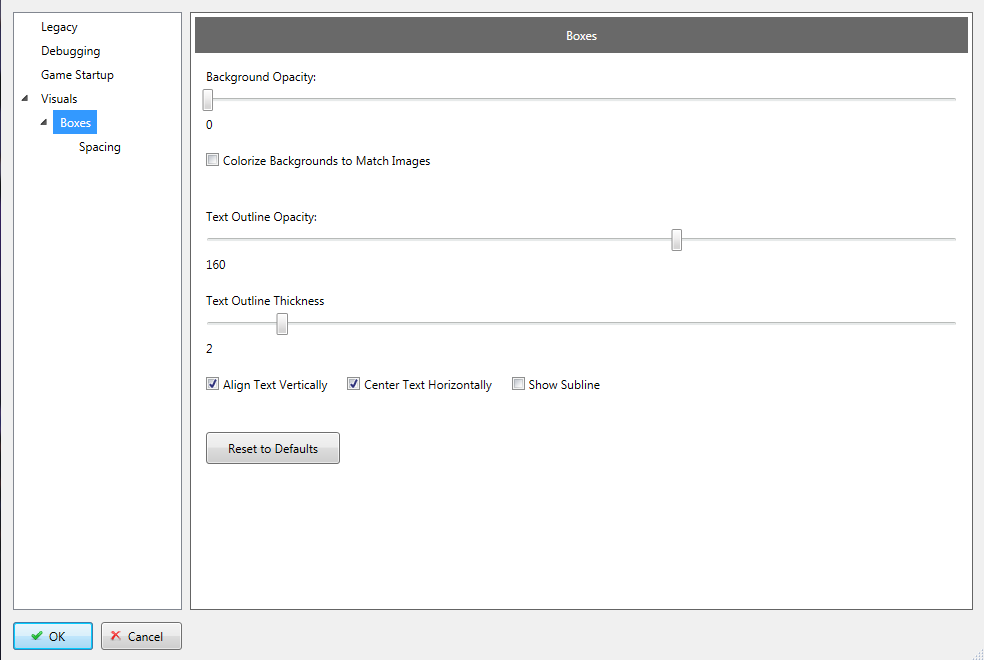The height and width of the screenshot is (660, 984).
Task: Click the value 0 under Background Opacity
Action: (210, 125)
